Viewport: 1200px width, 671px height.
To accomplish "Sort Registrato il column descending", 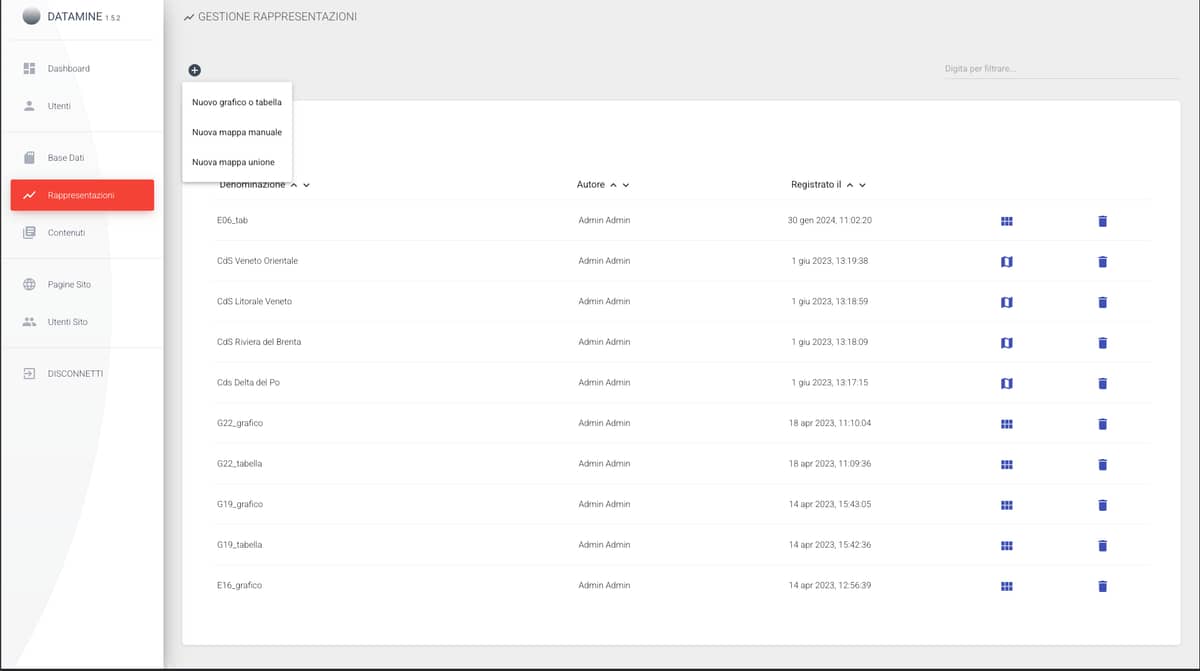I will pos(863,185).
